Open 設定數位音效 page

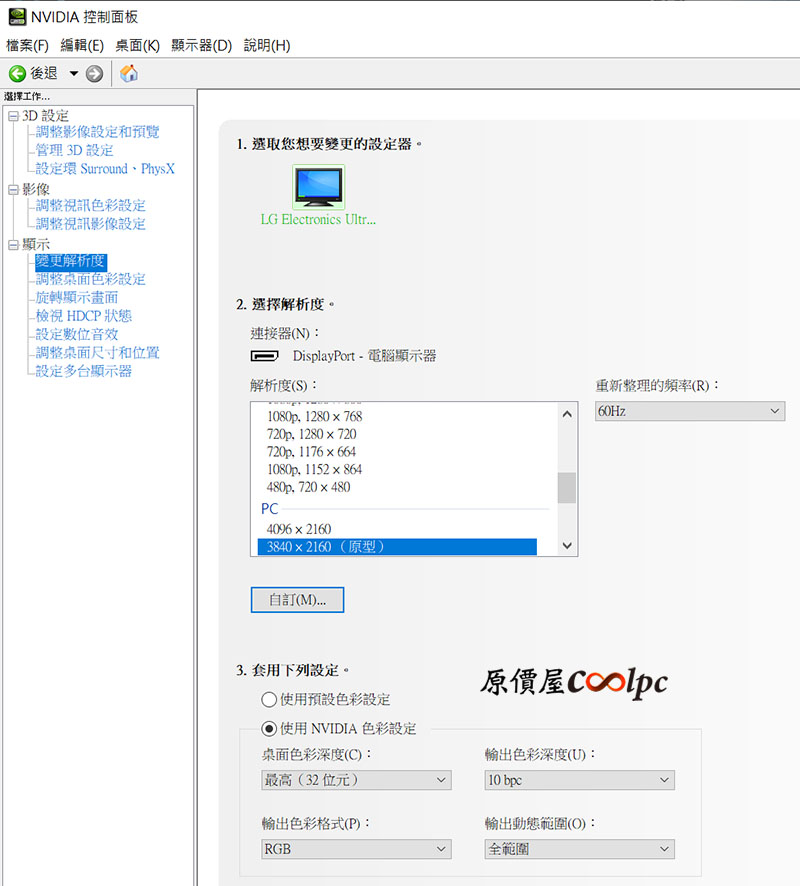pos(77,335)
